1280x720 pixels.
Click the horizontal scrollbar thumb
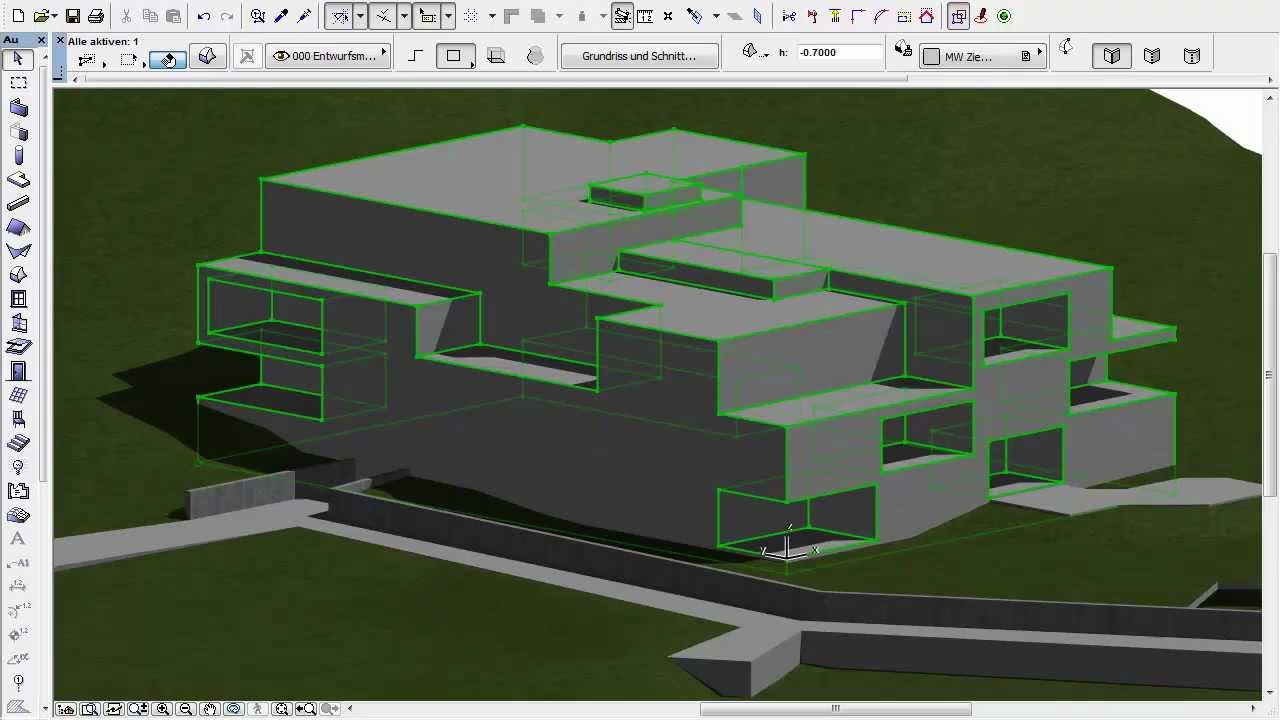(x=835, y=709)
